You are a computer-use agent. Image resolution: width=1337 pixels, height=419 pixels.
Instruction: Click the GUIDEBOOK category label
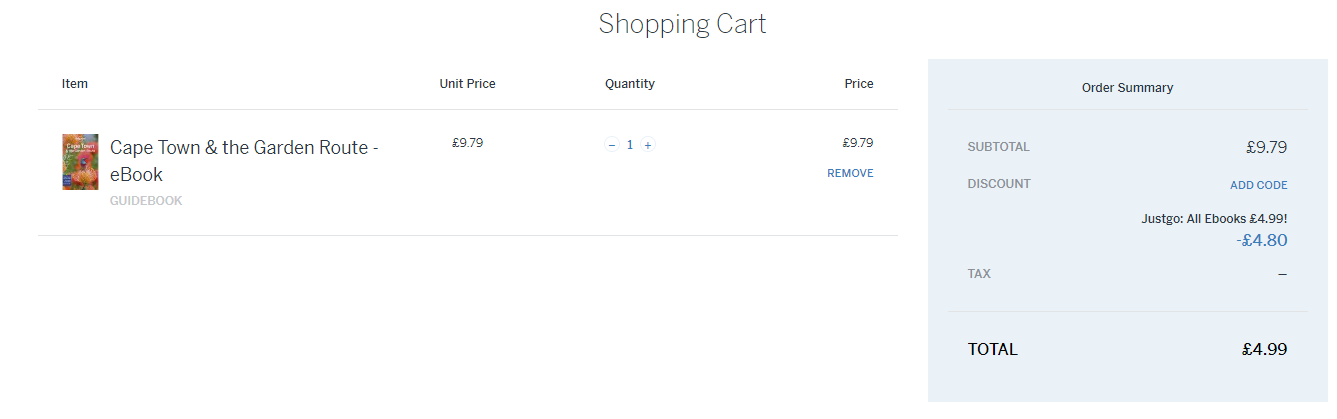pyautogui.click(x=146, y=200)
